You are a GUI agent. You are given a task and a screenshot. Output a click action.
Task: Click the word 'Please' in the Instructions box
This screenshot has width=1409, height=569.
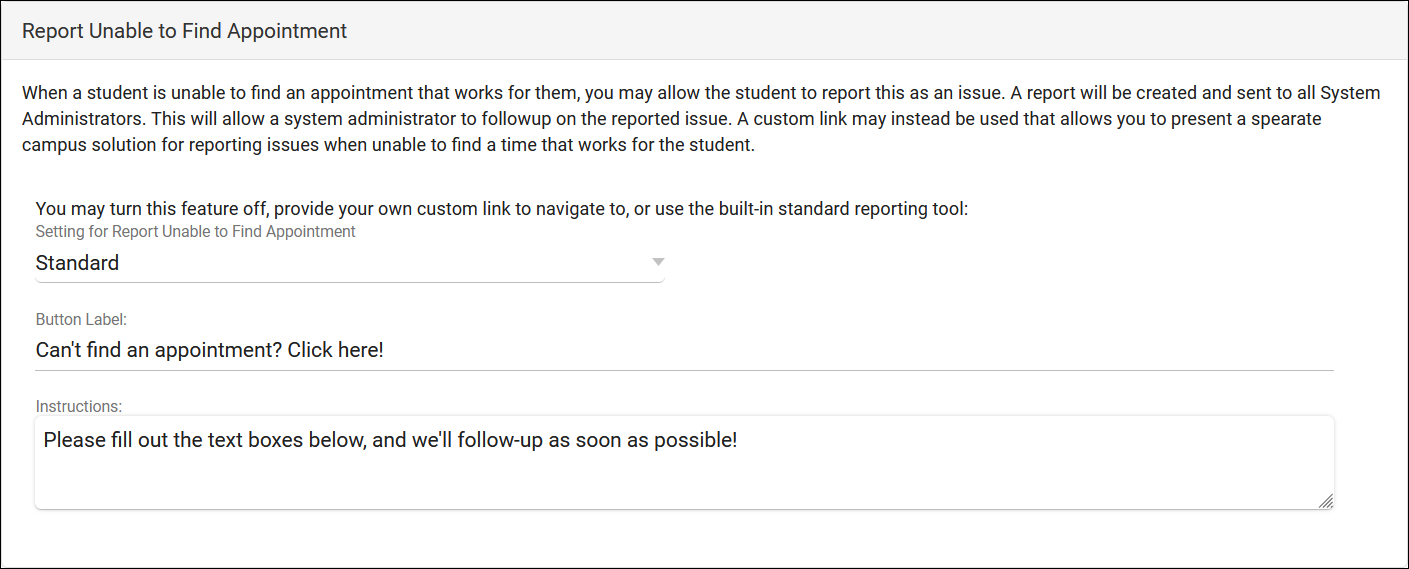point(71,440)
